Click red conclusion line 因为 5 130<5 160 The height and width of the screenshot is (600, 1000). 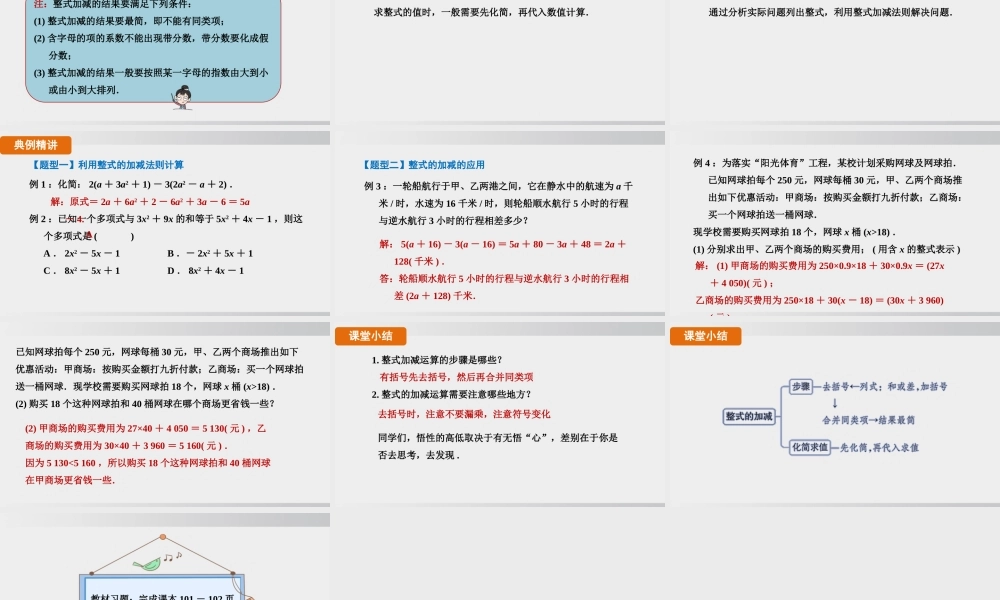(148, 471)
